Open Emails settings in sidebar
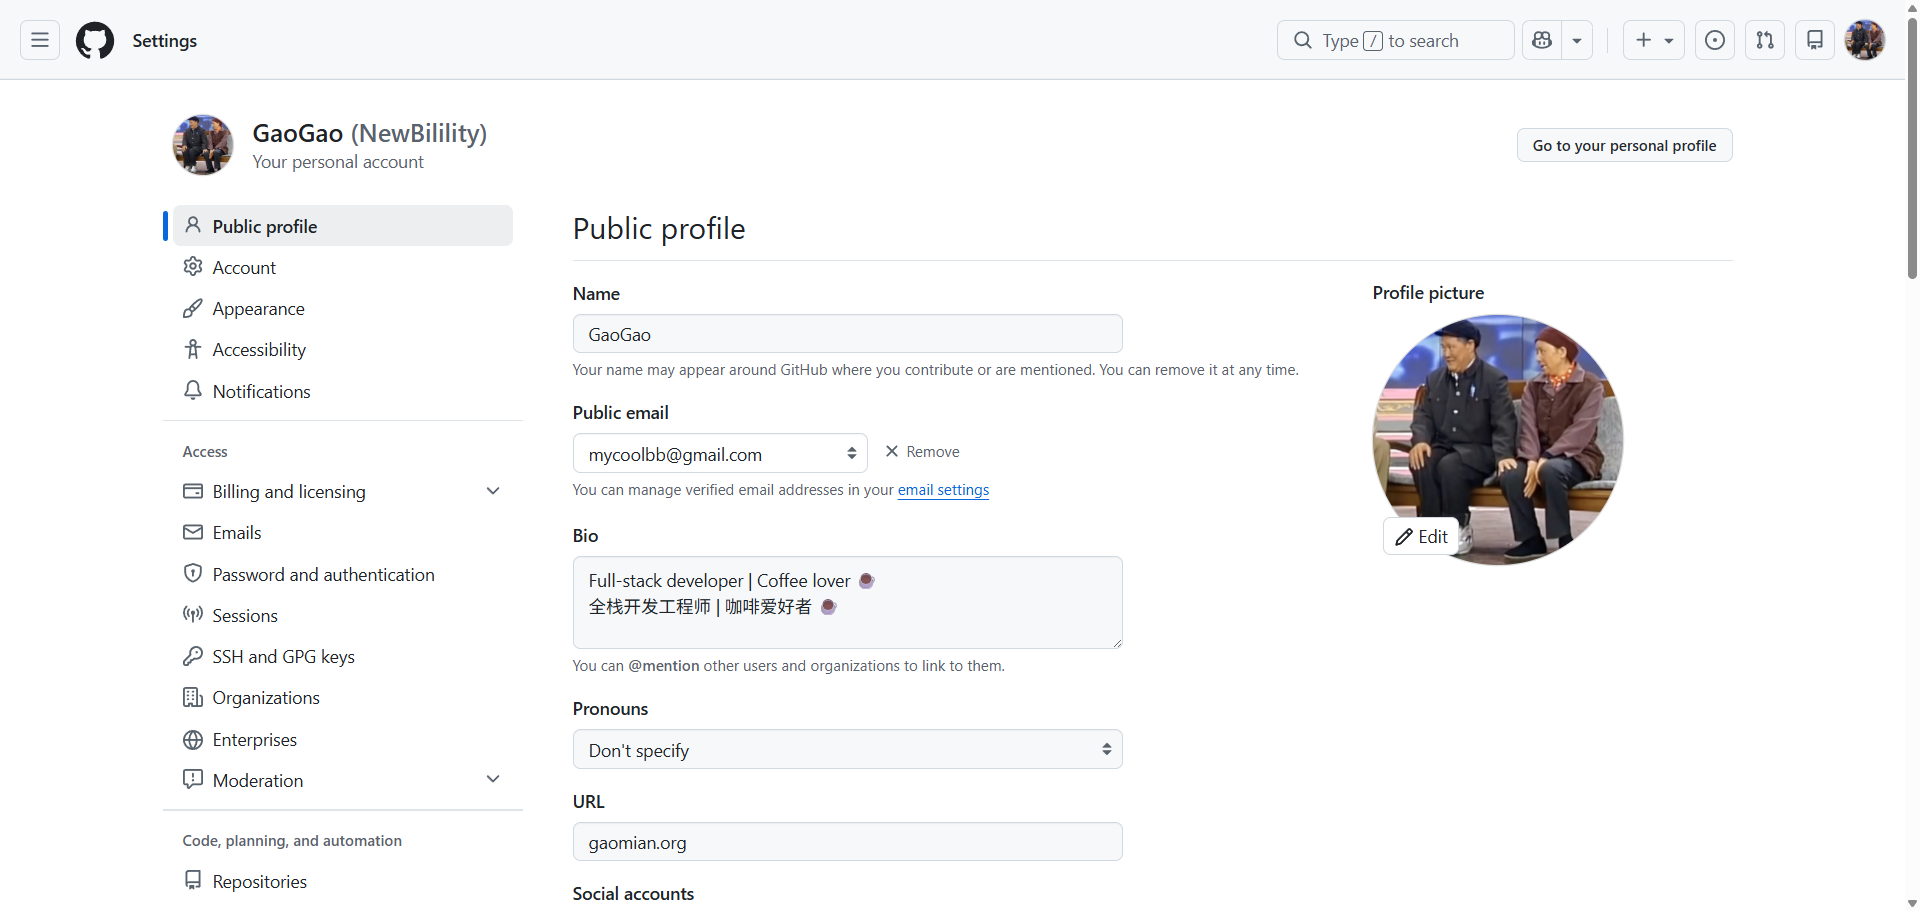 pyautogui.click(x=343, y=532)
